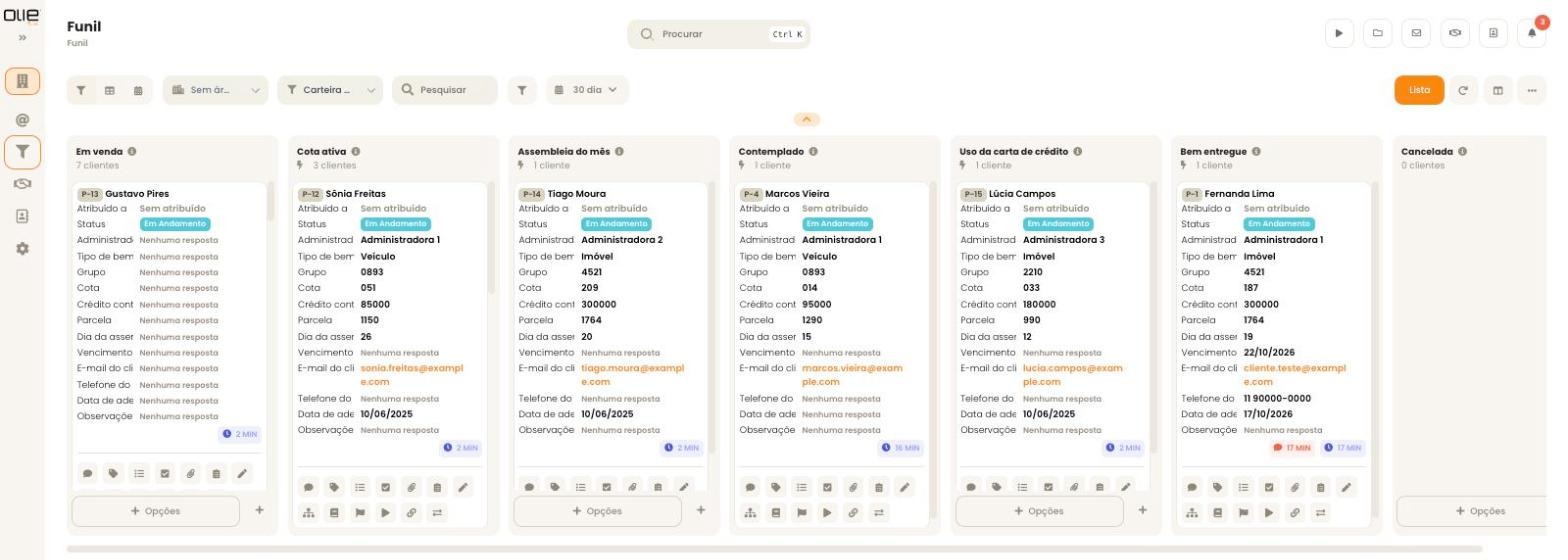Click the comment icon on Gustavo Pires card
Screen dimensions: 1568x560
pyautogui.click(x=87, y=474)
